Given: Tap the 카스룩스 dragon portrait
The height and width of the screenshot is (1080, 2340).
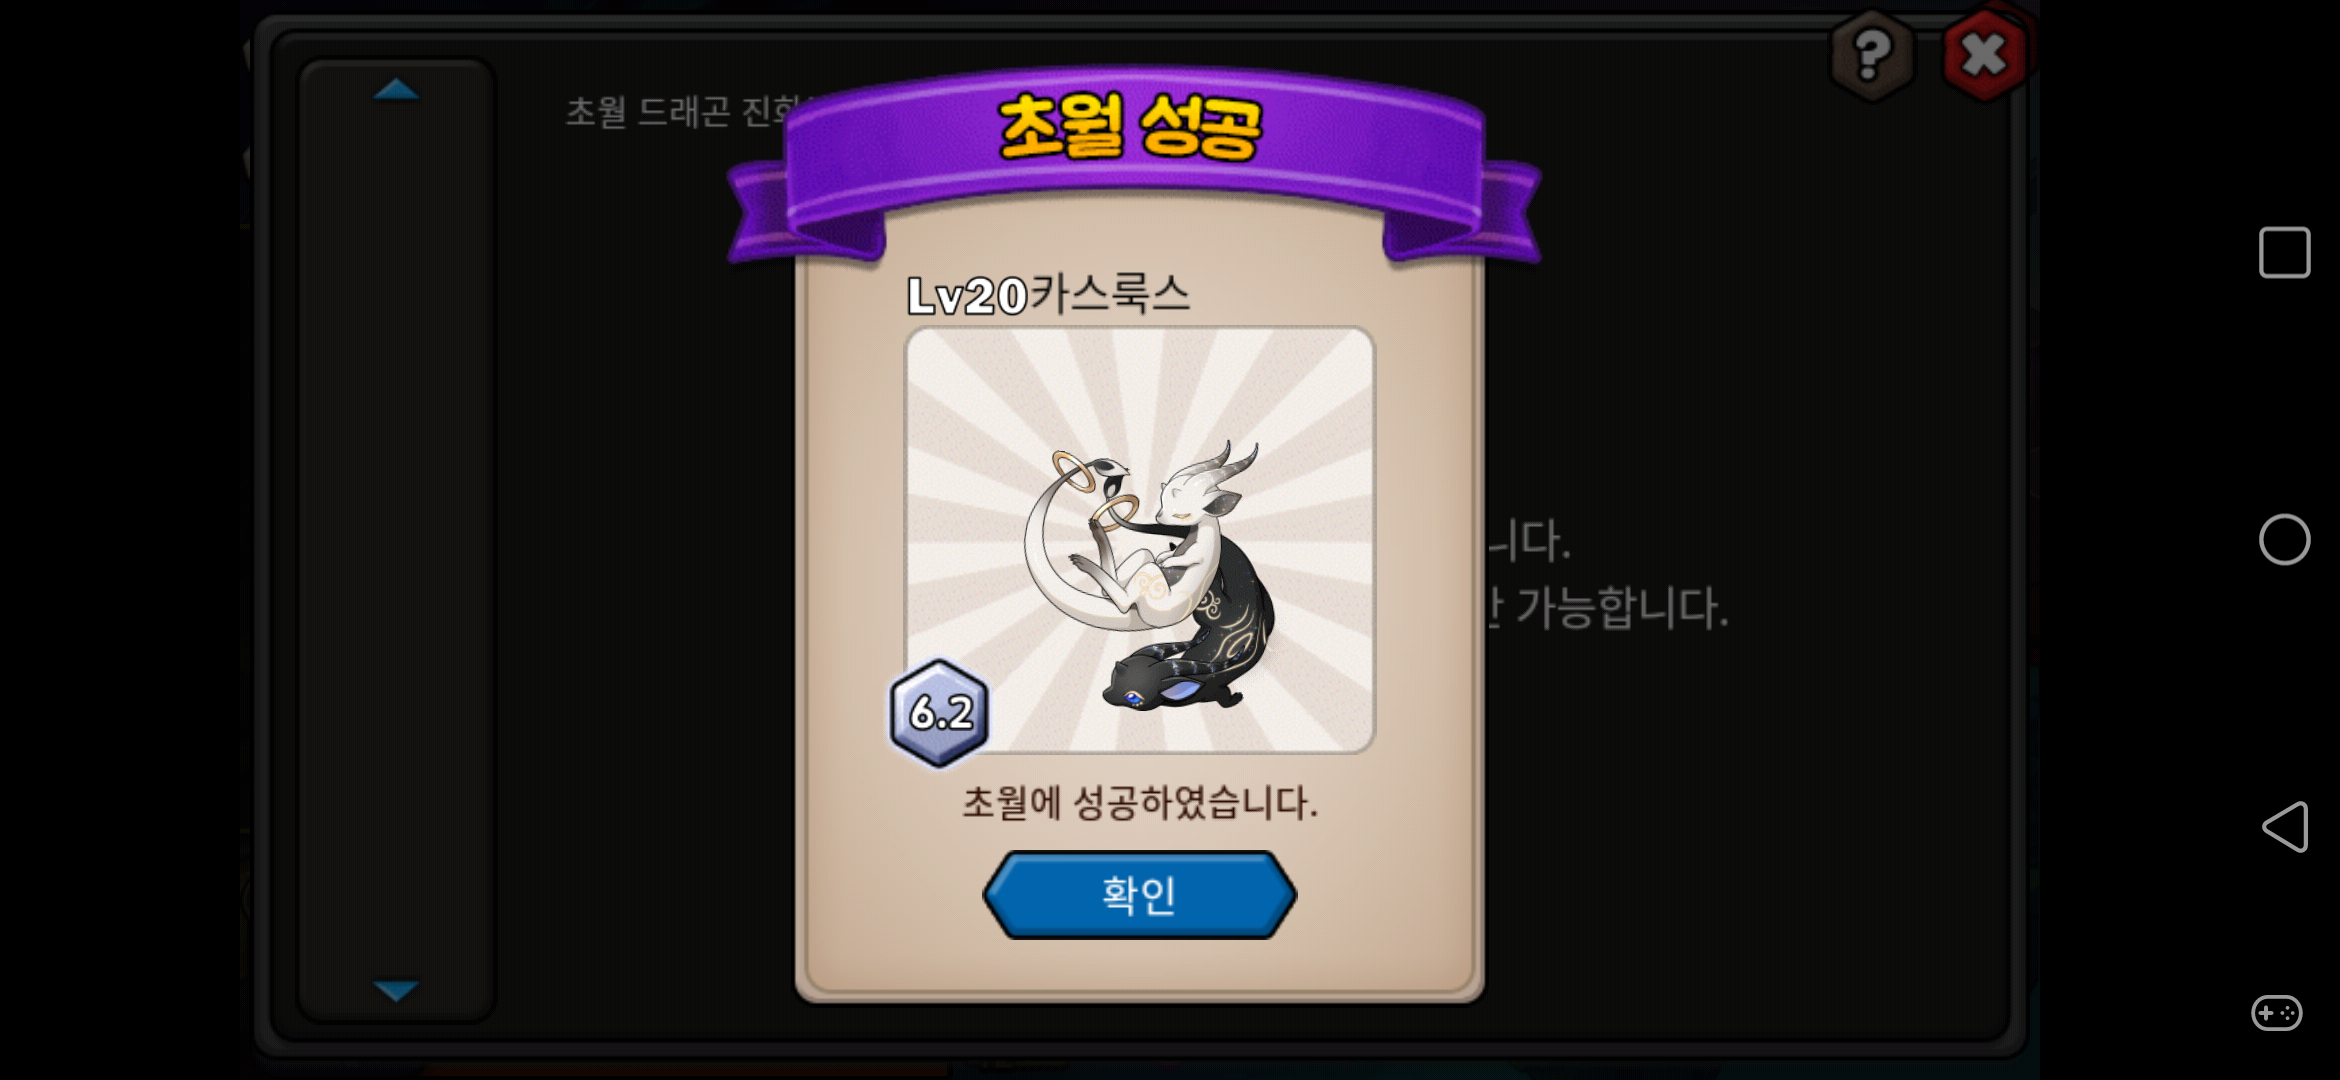Looking at the screenshot, I should pyautogui.click(x=1140, y=540).
